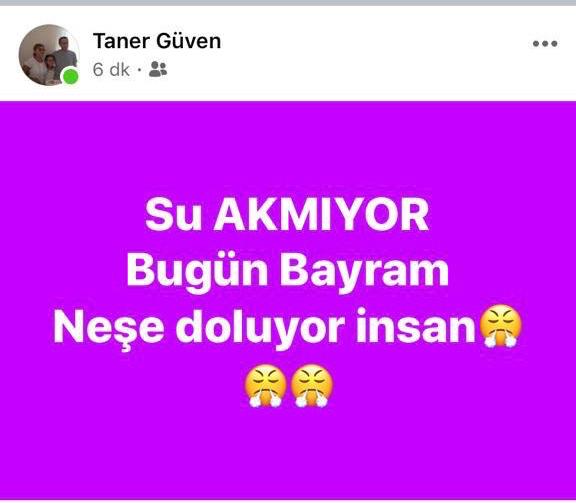The width and height of the screenshot is (576, 503).
Task: Open the three-dot post options menu
Action: pos(545,44)
